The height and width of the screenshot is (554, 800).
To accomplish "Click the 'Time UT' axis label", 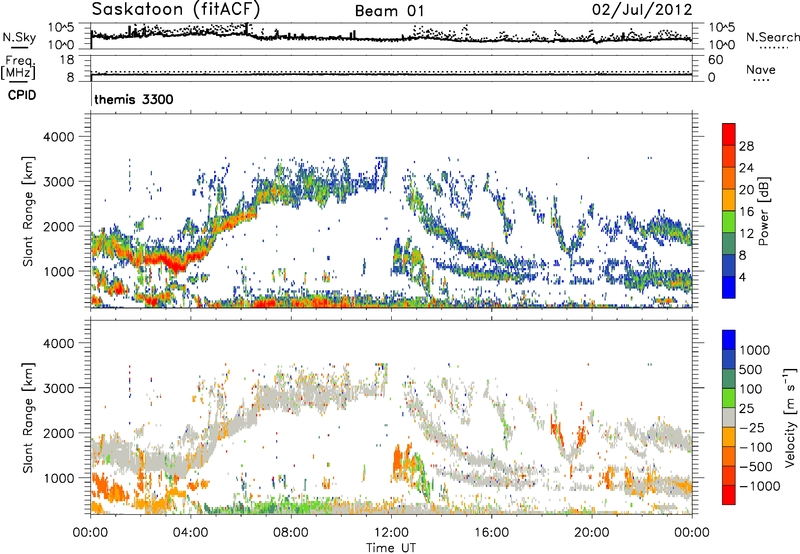I will (x=391, y=548).
